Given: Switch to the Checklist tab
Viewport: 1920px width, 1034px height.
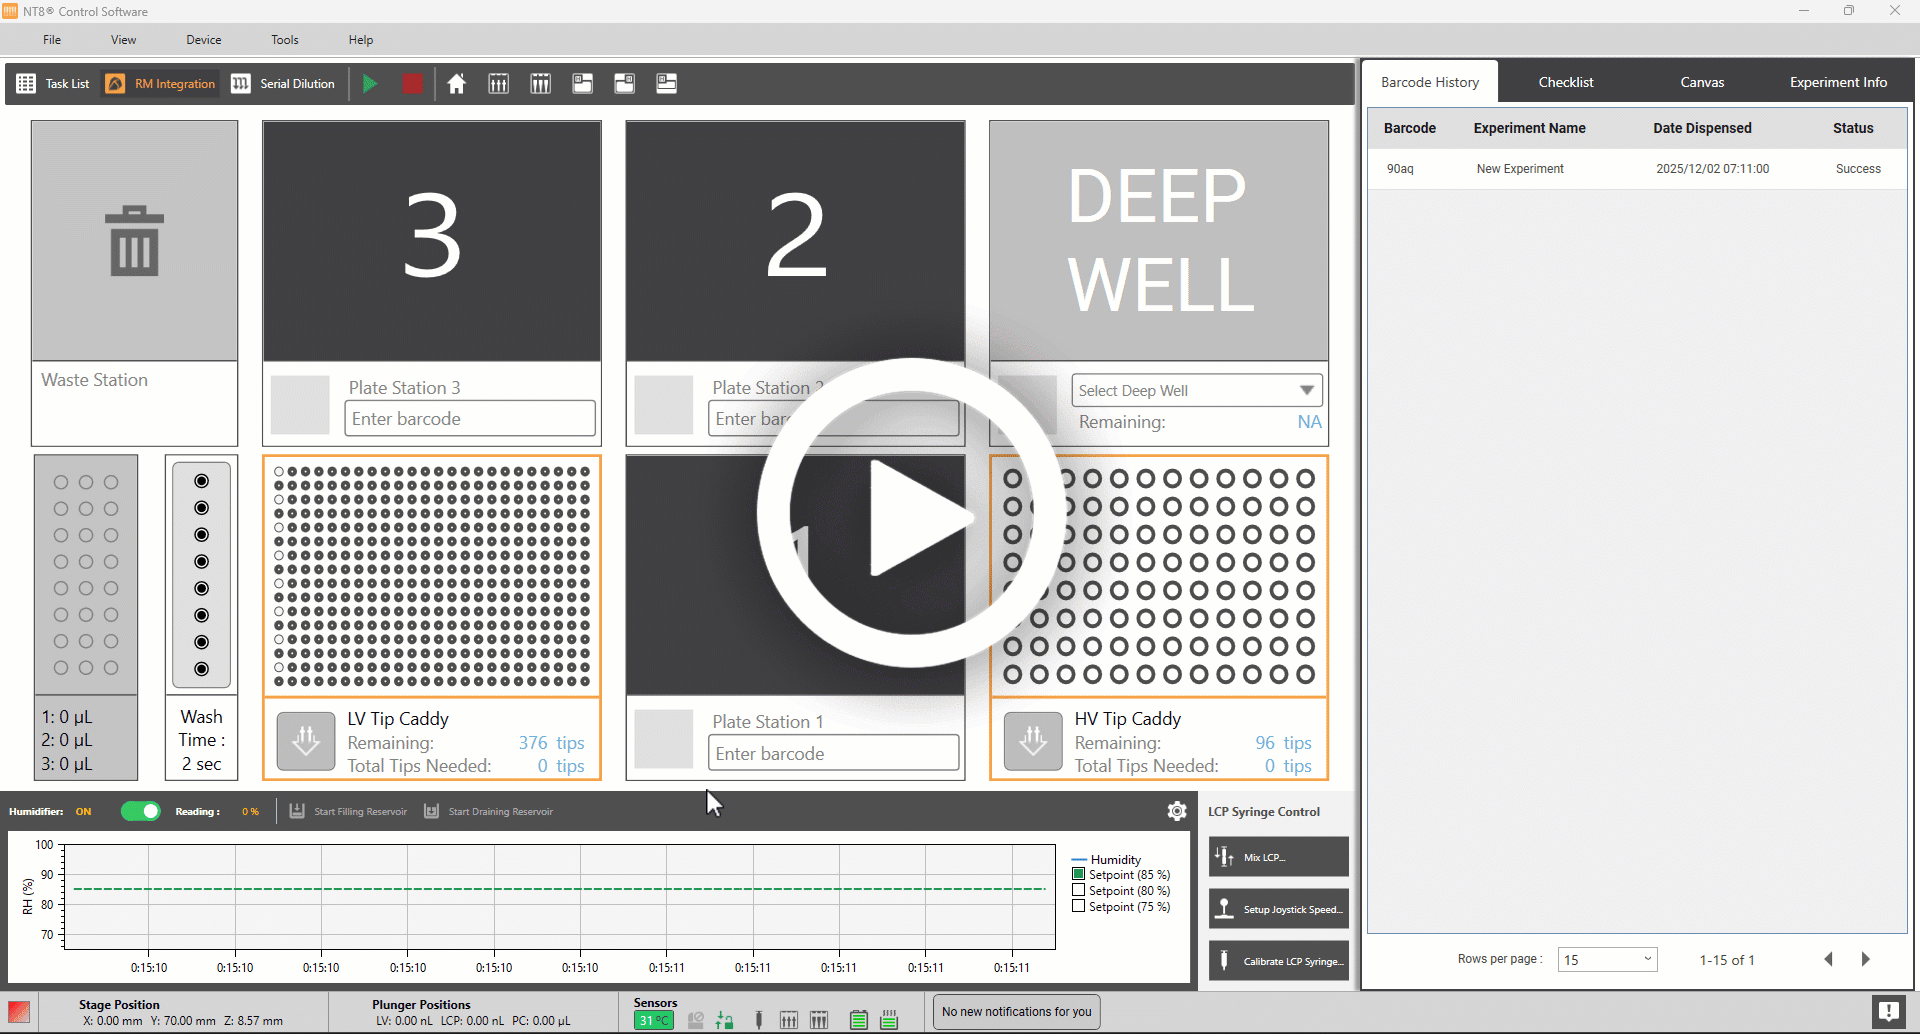Looking at the screenshot, I should (x=1565, y=82).
